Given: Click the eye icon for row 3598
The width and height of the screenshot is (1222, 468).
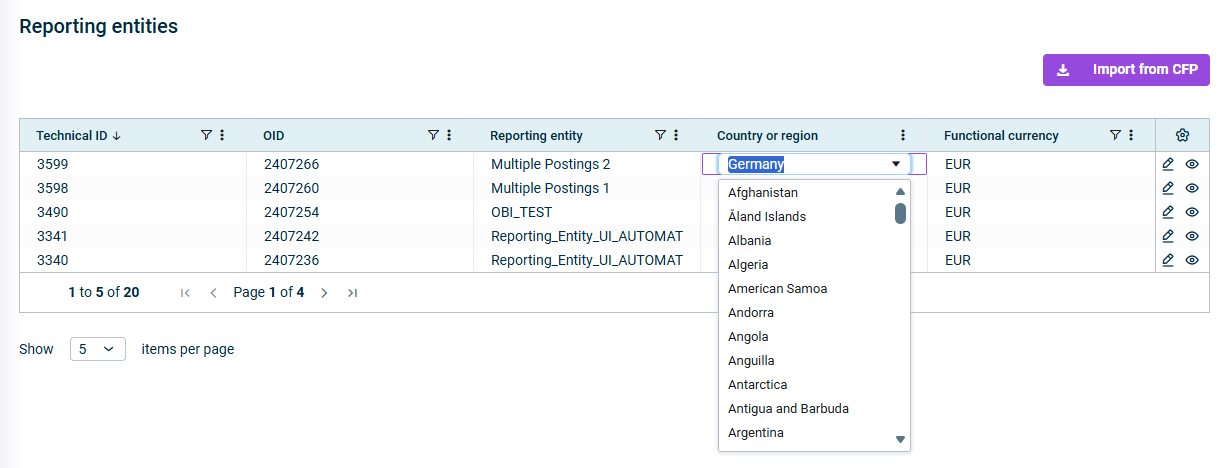Looking at the screenshot, I should point(1192,188).
